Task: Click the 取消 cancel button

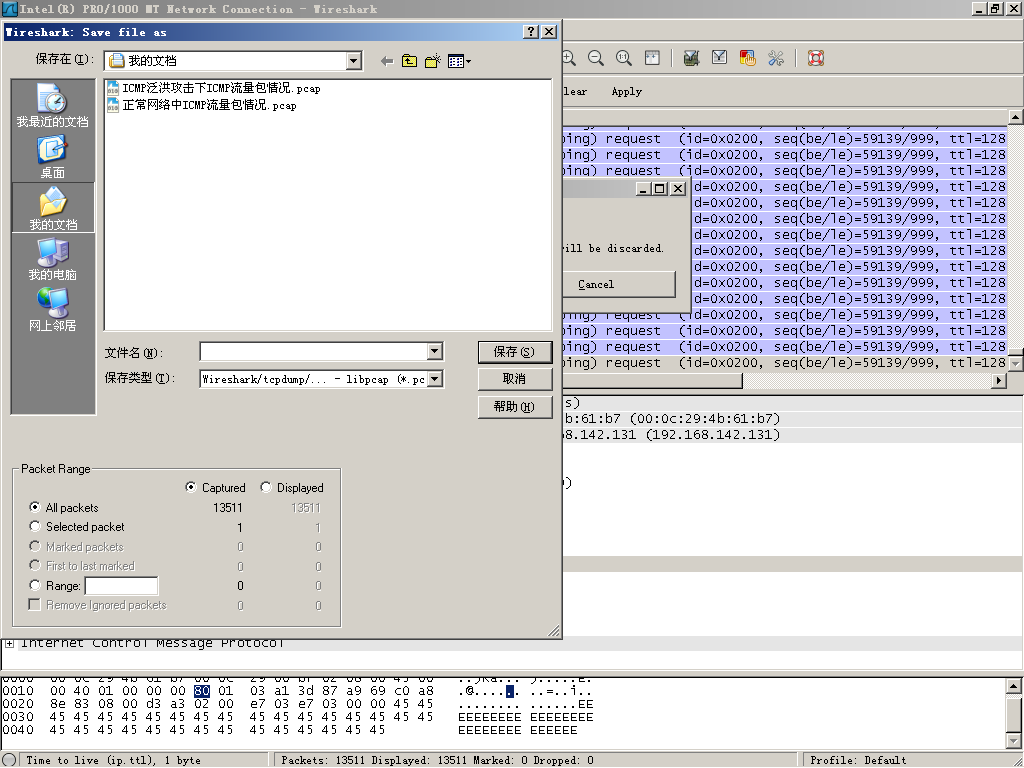Action: coord(515,379)
